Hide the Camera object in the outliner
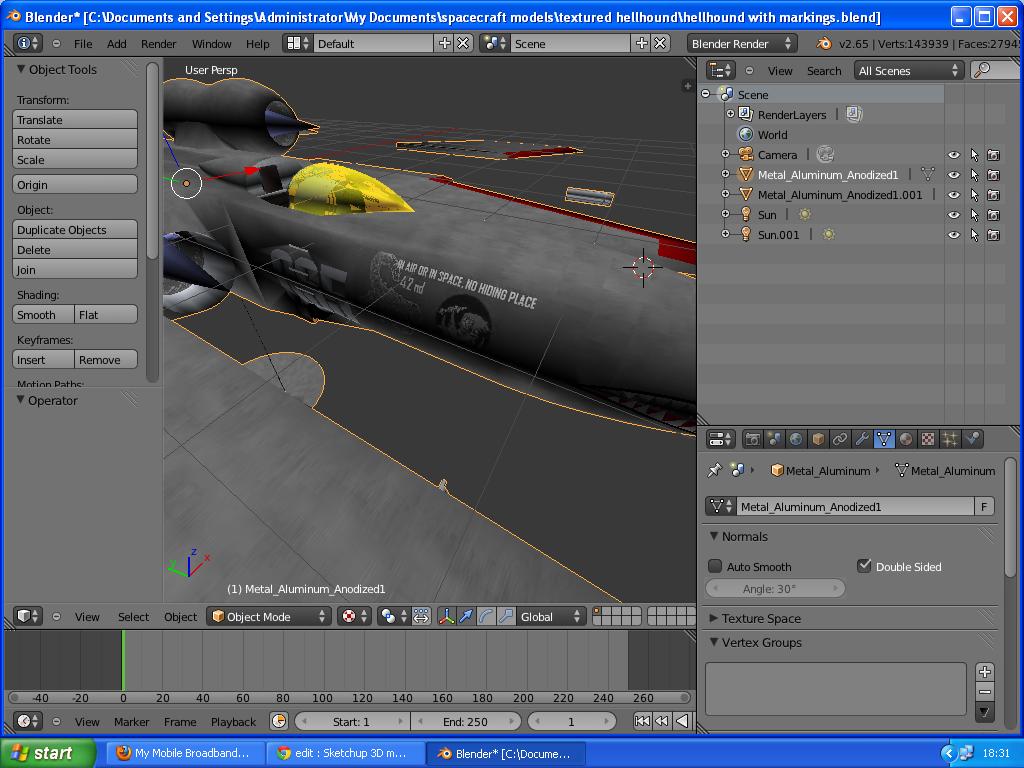The height and width of the screenshot is (768, 1024). pos(953,154)
